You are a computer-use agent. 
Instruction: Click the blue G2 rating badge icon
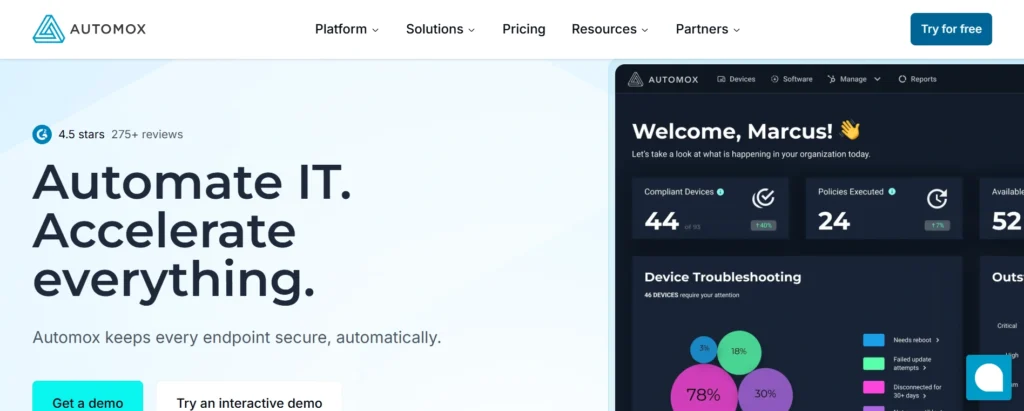(x=42, y=135)
